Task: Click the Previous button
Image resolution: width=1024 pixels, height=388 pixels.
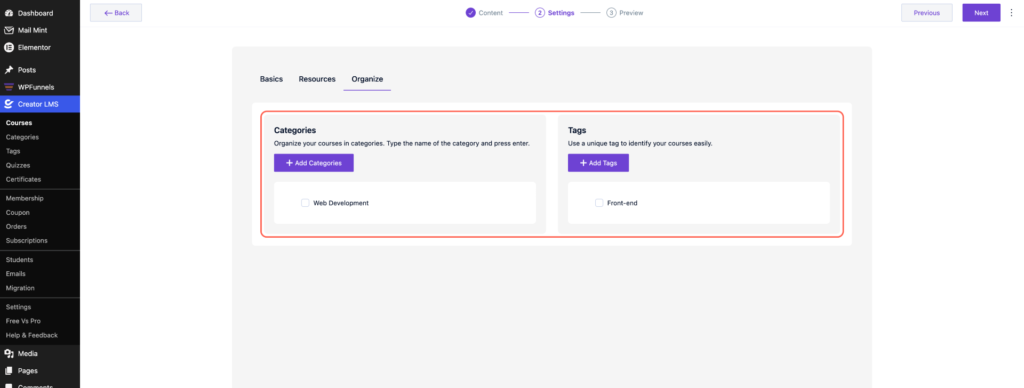Action: point(927,12)
